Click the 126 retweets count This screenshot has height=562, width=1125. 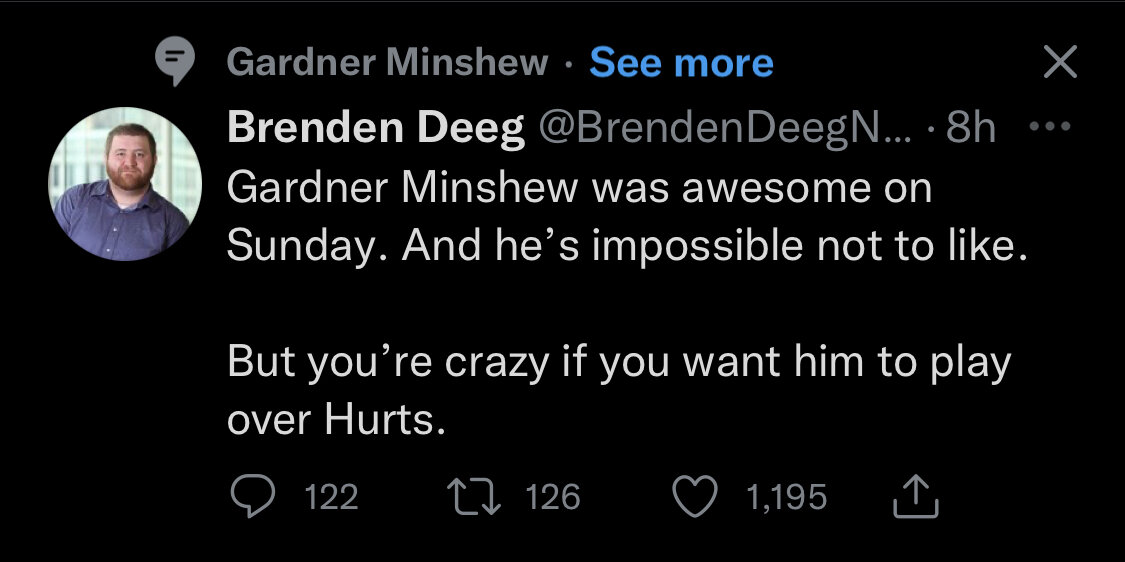click(553, 497)
